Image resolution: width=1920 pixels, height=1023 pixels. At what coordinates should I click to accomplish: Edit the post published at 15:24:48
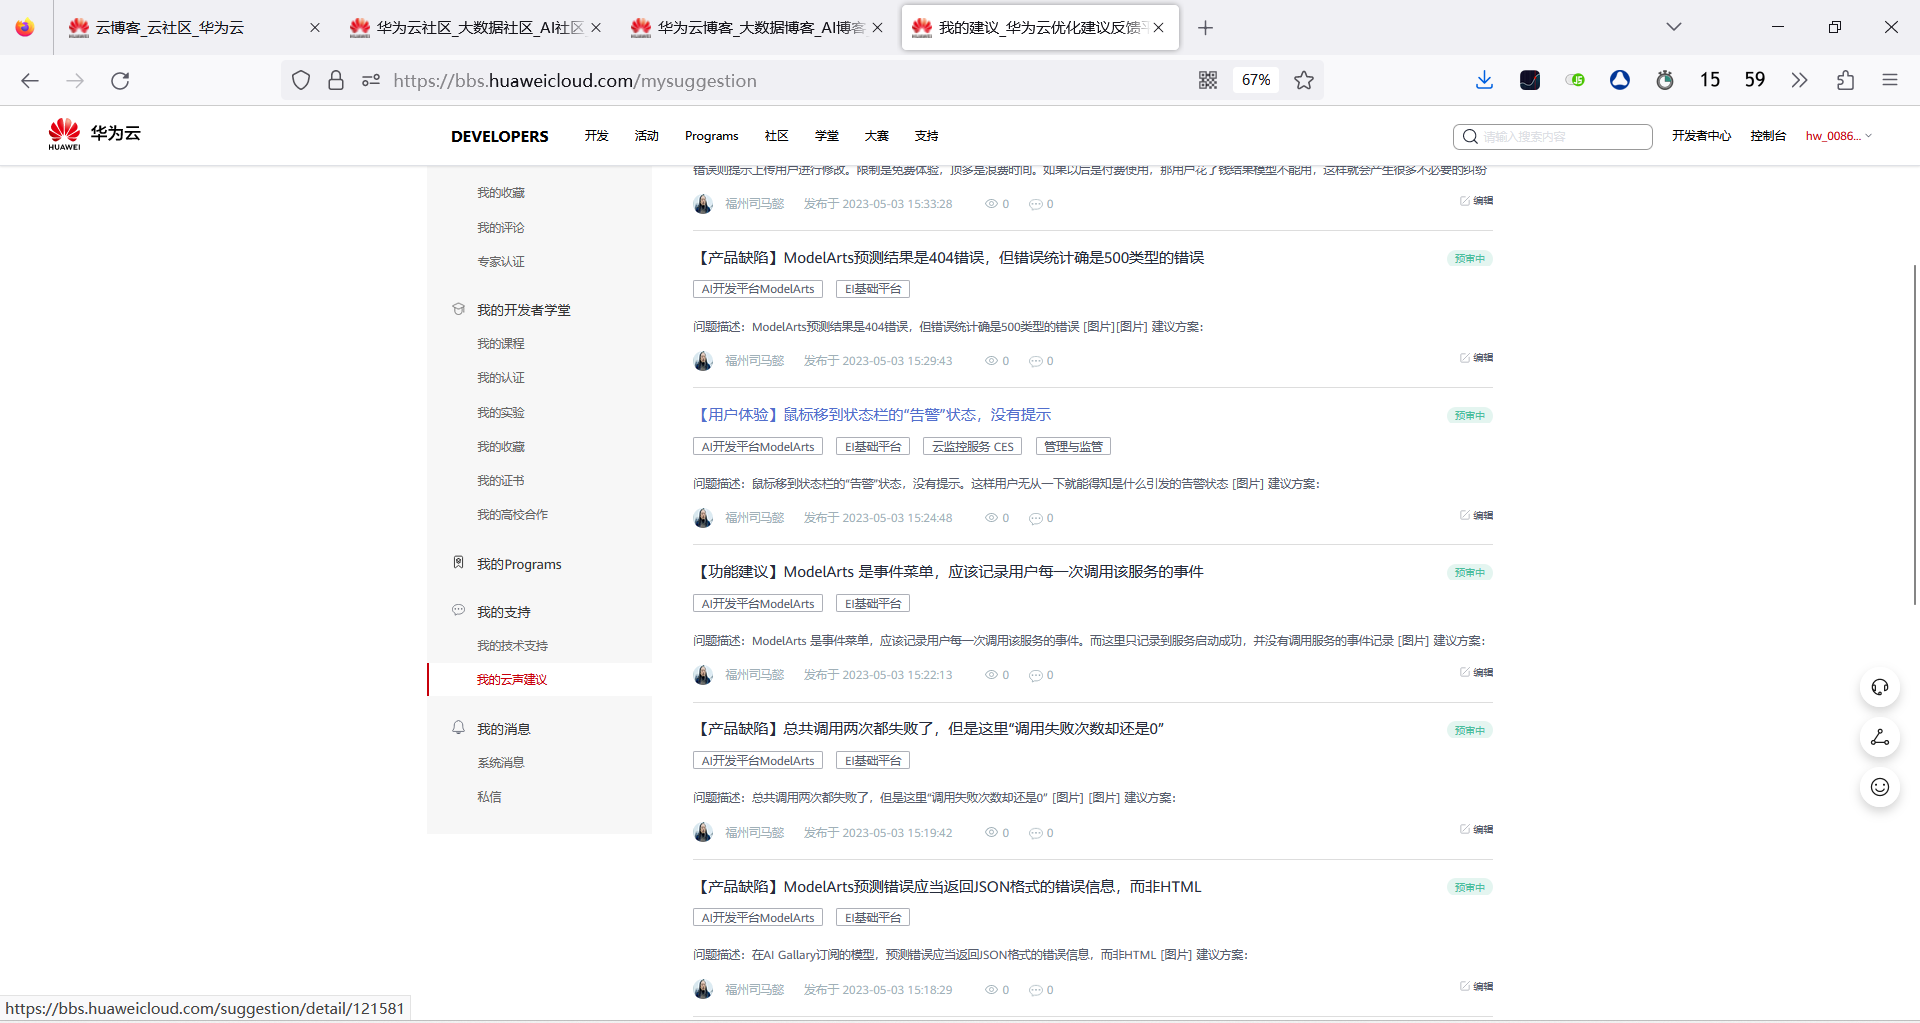1477,516
